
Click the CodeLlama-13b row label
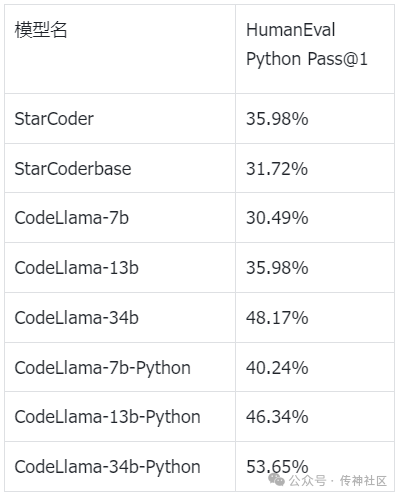pyautogui.click(x=76, y=268)
